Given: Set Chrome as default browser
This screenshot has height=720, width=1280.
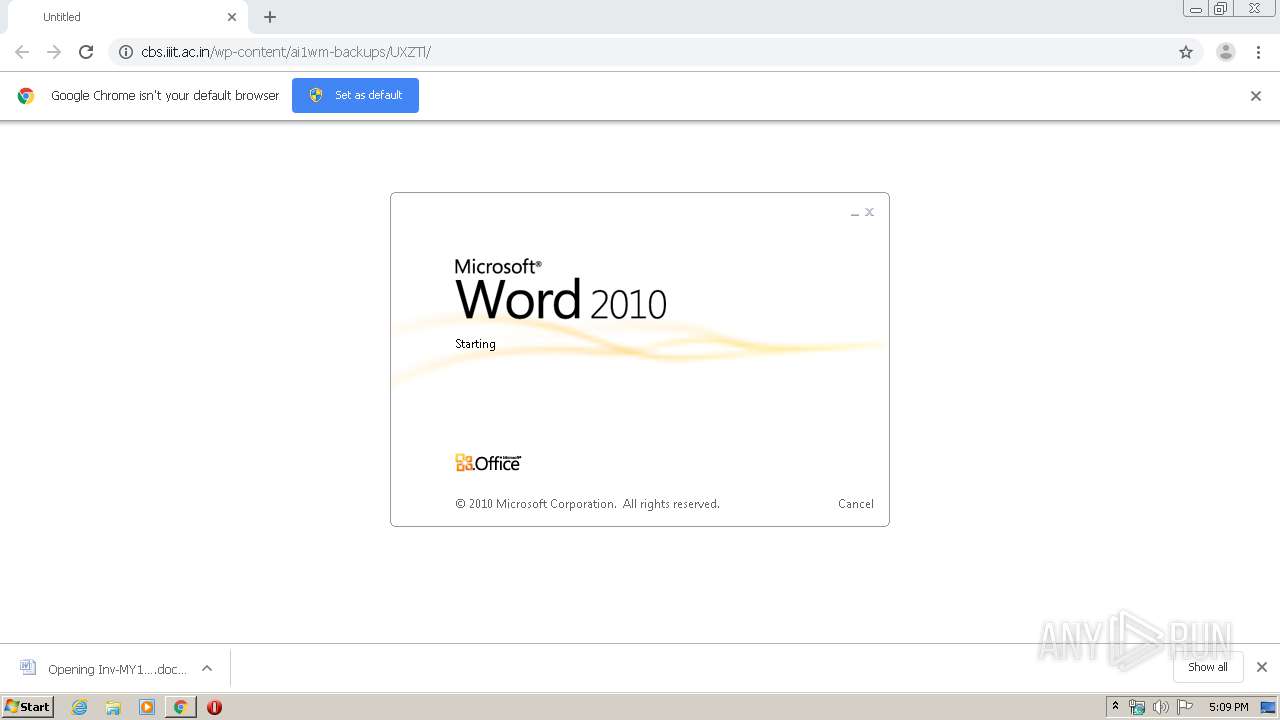Looking at the screenshot, I should point(355,95).
